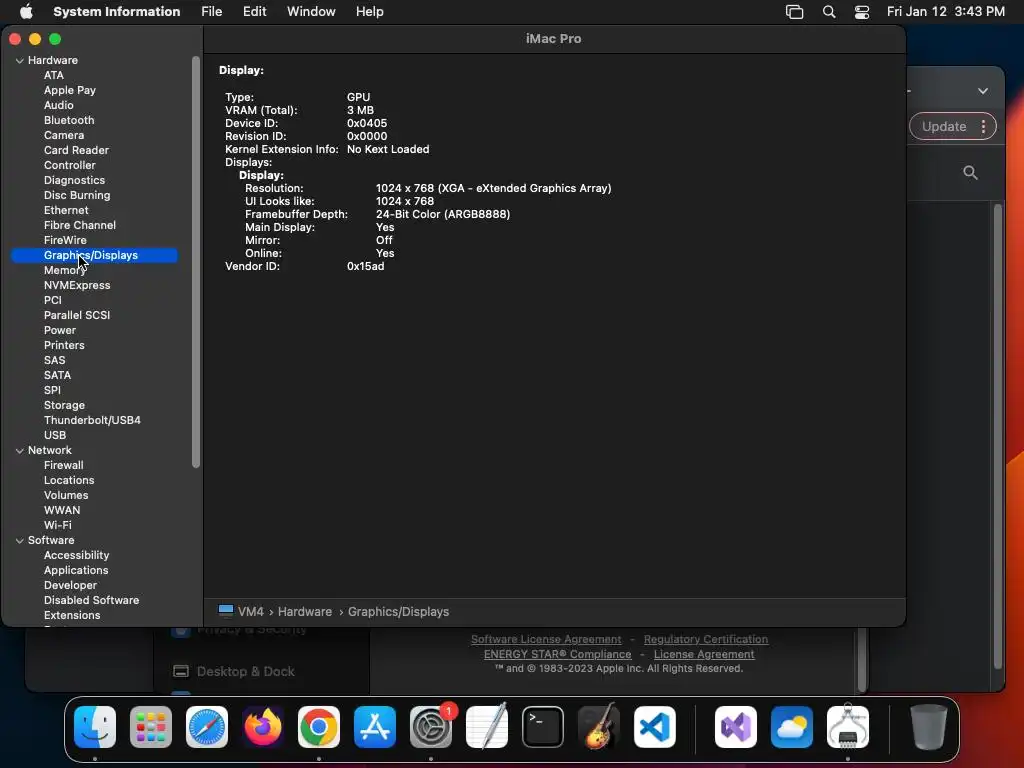Open the Weather app in dock
The height and width of the screenshot is (768, 1024).
[x=792, y=727]
